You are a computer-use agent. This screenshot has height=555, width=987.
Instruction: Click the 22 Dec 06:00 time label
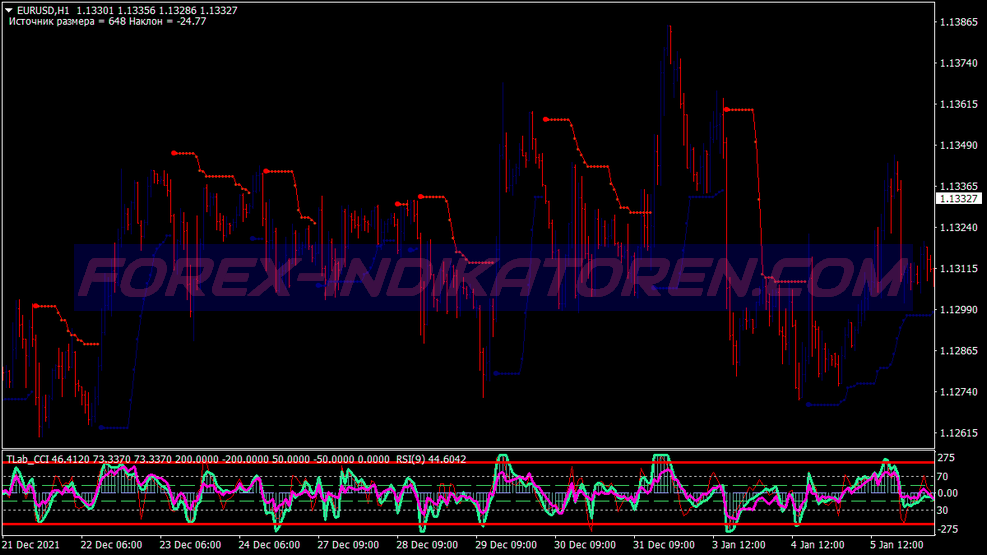tap(111, 545)
